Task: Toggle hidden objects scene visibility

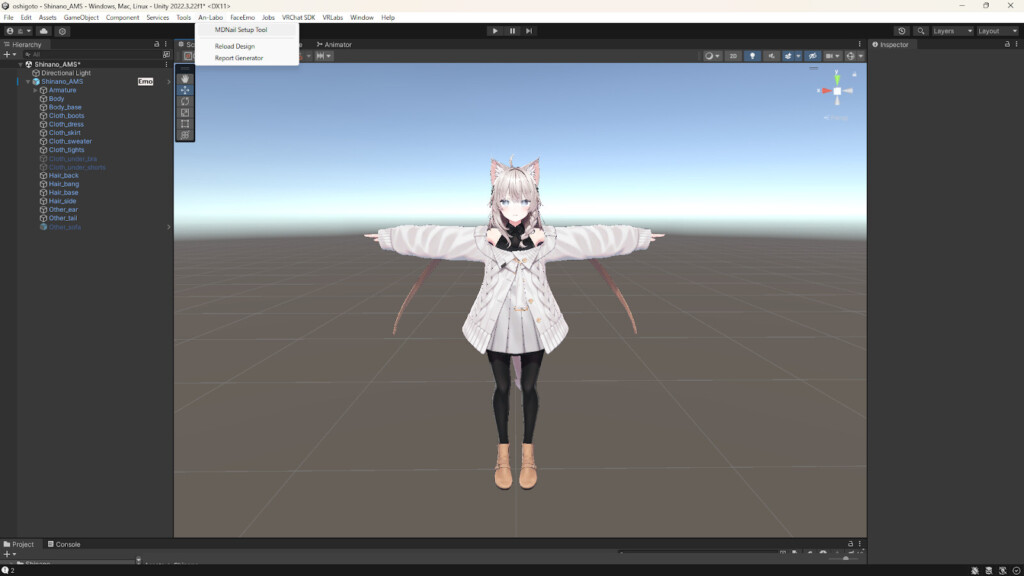Action: 812,56
